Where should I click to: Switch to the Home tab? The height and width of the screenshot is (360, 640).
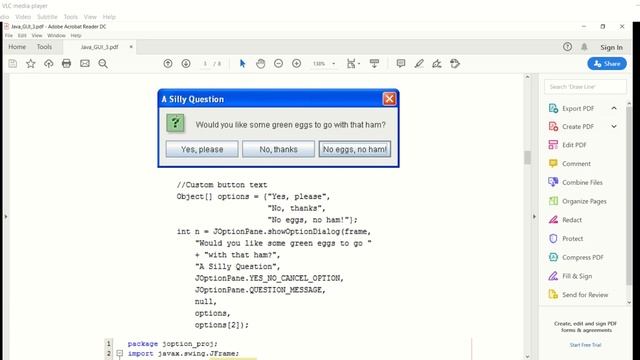(x=17, y=47)
